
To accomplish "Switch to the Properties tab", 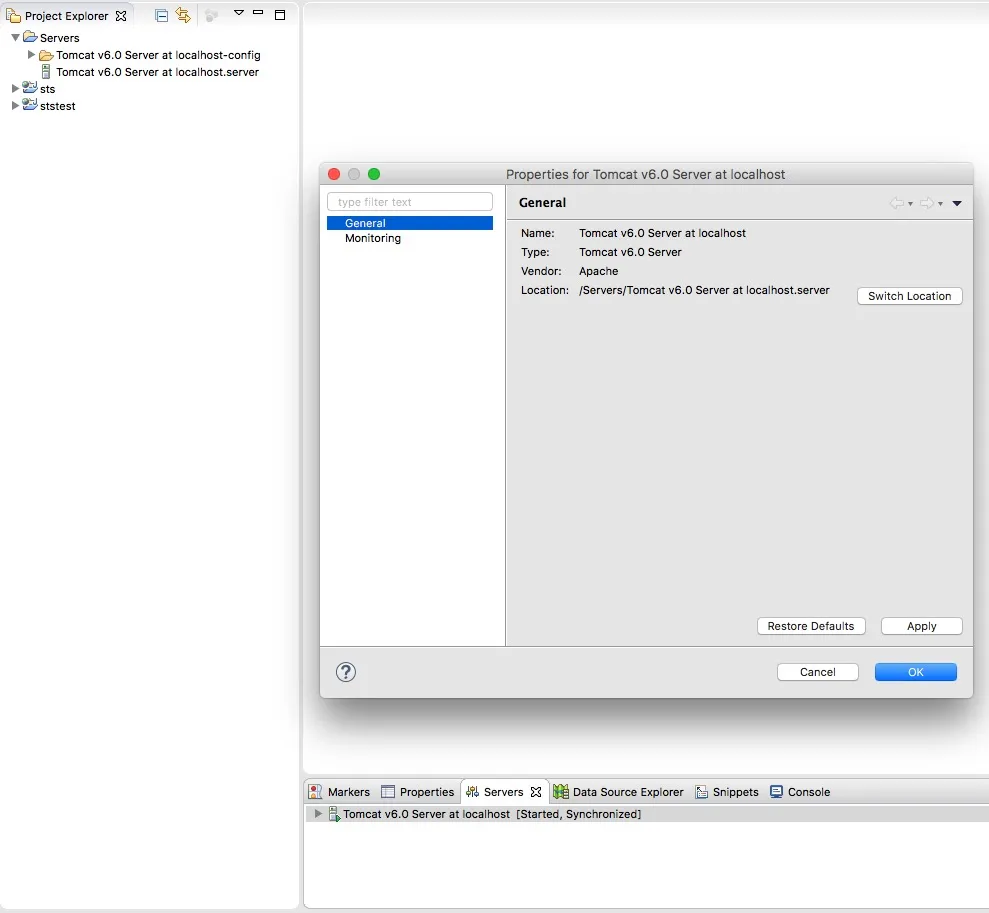I will pyautogui.click(x=418, y=792).
